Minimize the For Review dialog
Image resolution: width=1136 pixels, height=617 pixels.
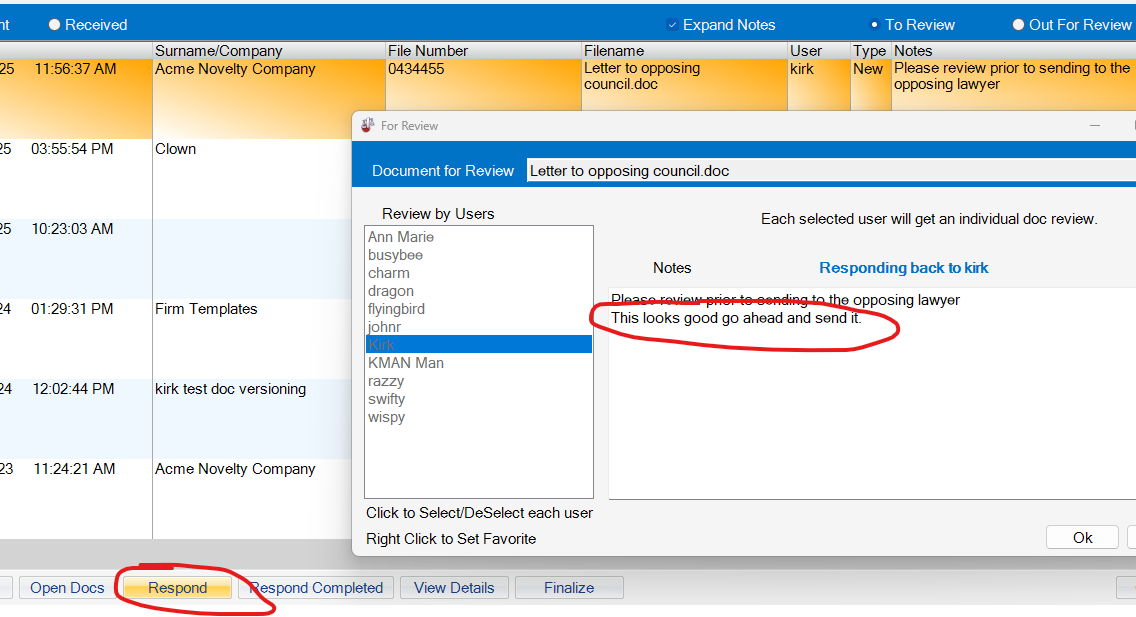click(1095, 126)
